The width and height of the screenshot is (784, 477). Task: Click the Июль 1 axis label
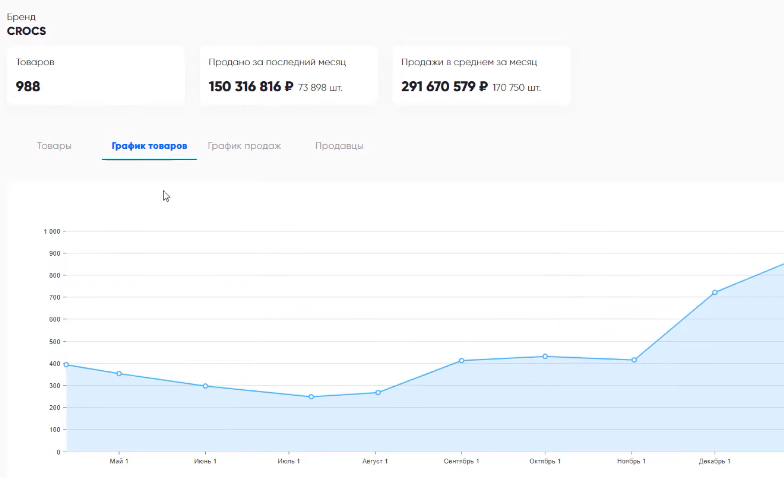(x=288, y=461)
